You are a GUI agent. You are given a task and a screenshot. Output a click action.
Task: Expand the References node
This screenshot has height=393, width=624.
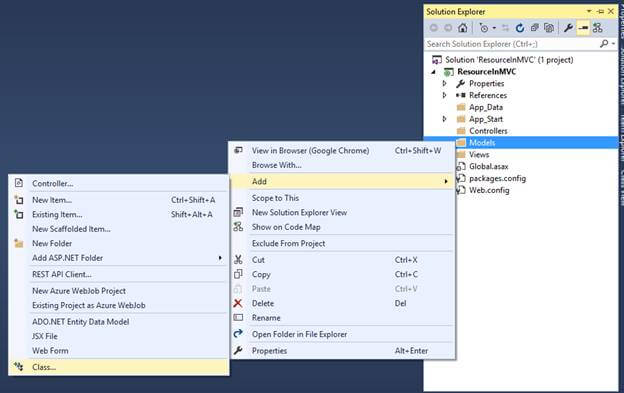tap(445, 95)
